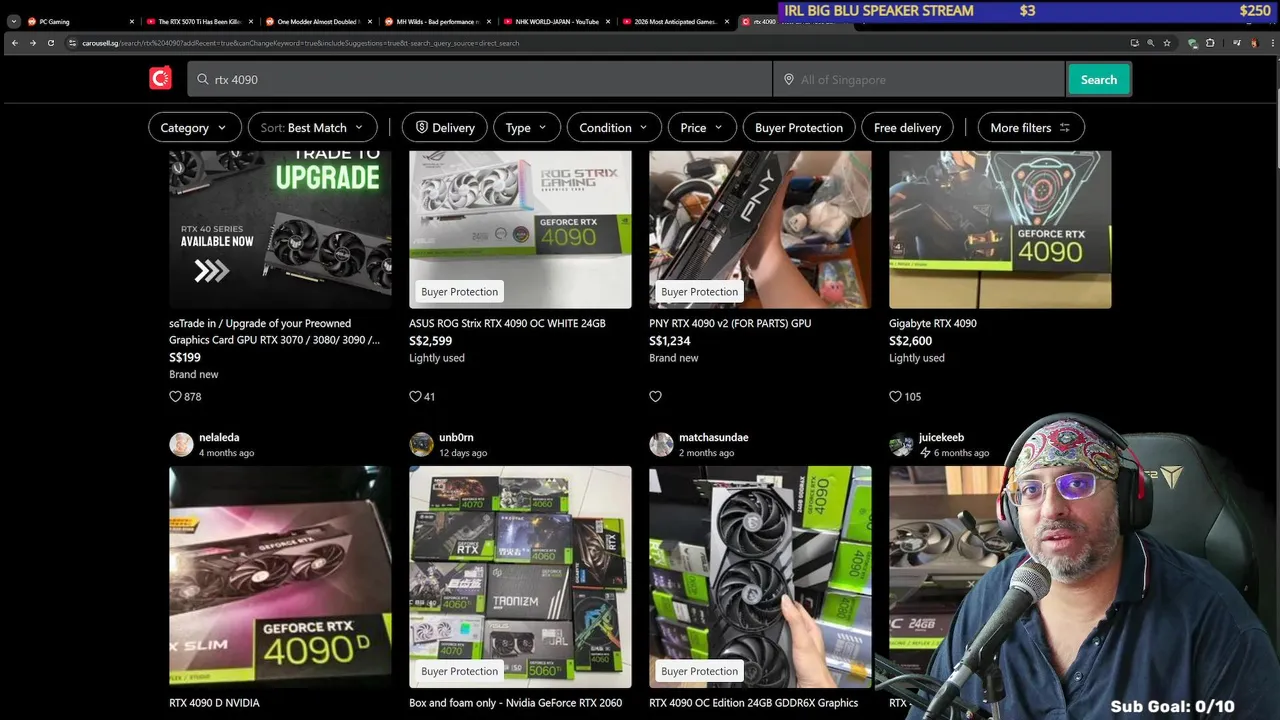This screenshot has width=1280, height=720.
Task: Close the NHK WORLD-JAPAN tab
Action: pyautogui.click(x=607, y=21)
